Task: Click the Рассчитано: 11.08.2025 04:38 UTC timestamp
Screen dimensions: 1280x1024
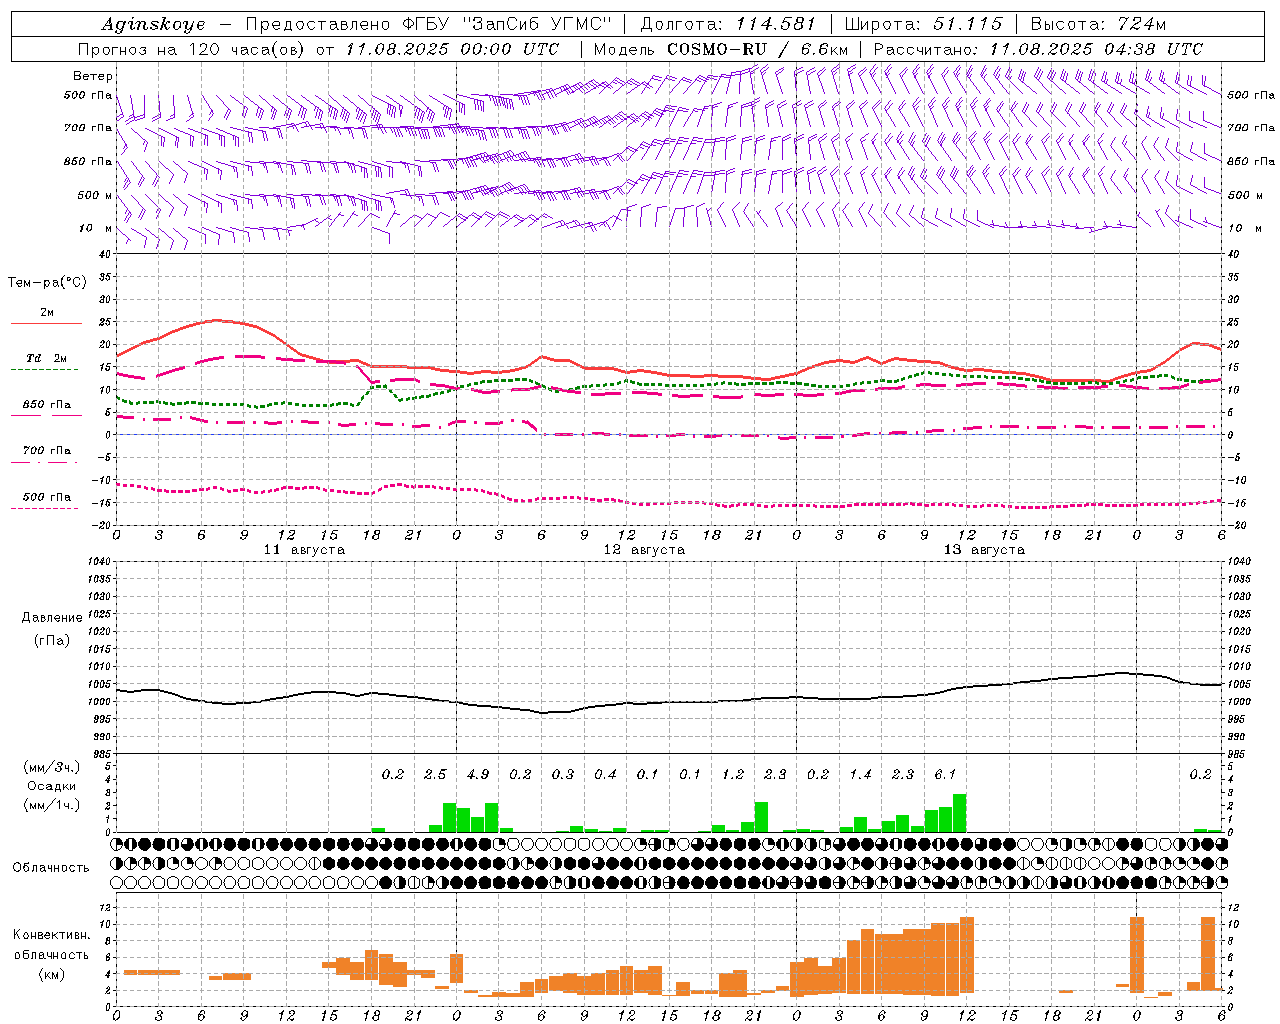Action: coord(1038,49)
